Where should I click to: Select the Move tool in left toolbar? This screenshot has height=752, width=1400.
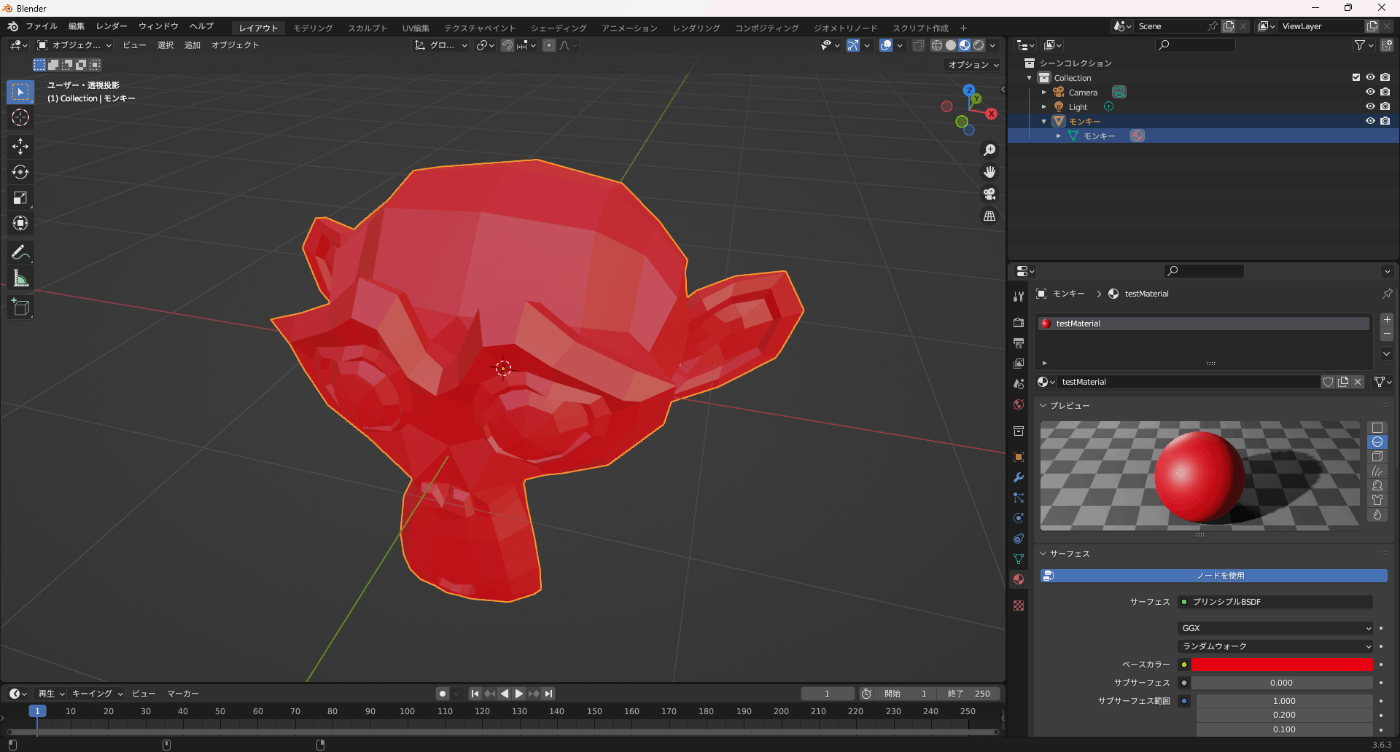[20, 146]
